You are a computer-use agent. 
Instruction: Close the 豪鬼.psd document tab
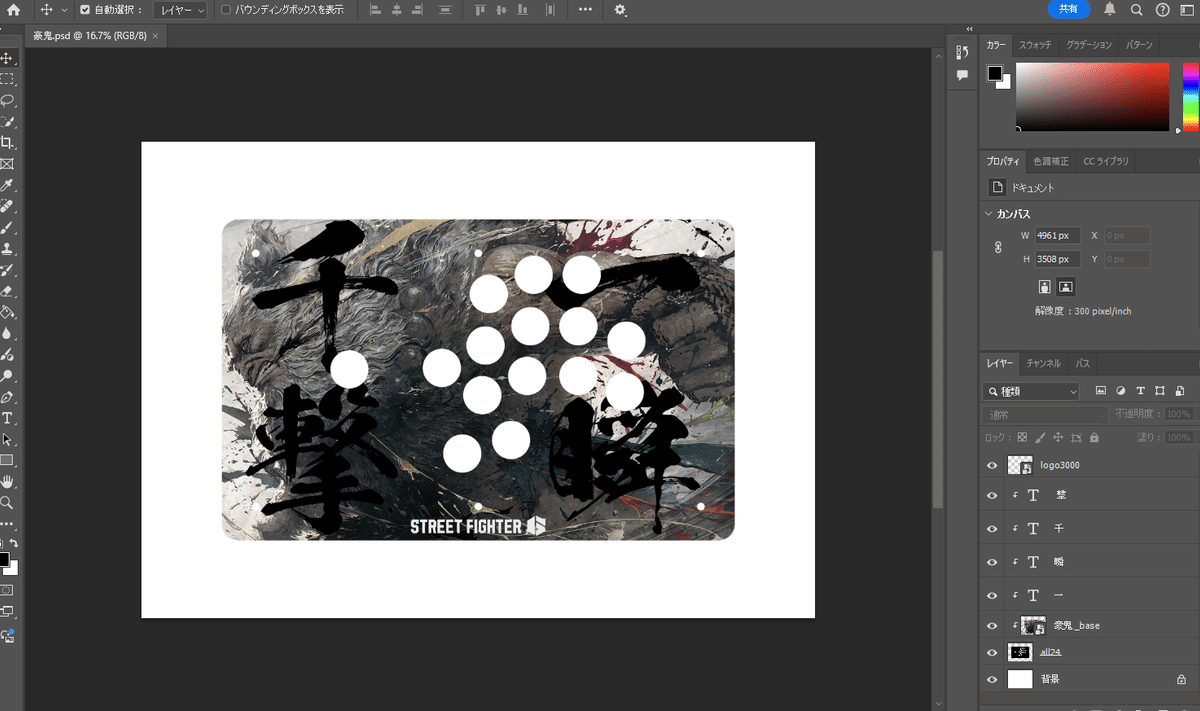155,35
